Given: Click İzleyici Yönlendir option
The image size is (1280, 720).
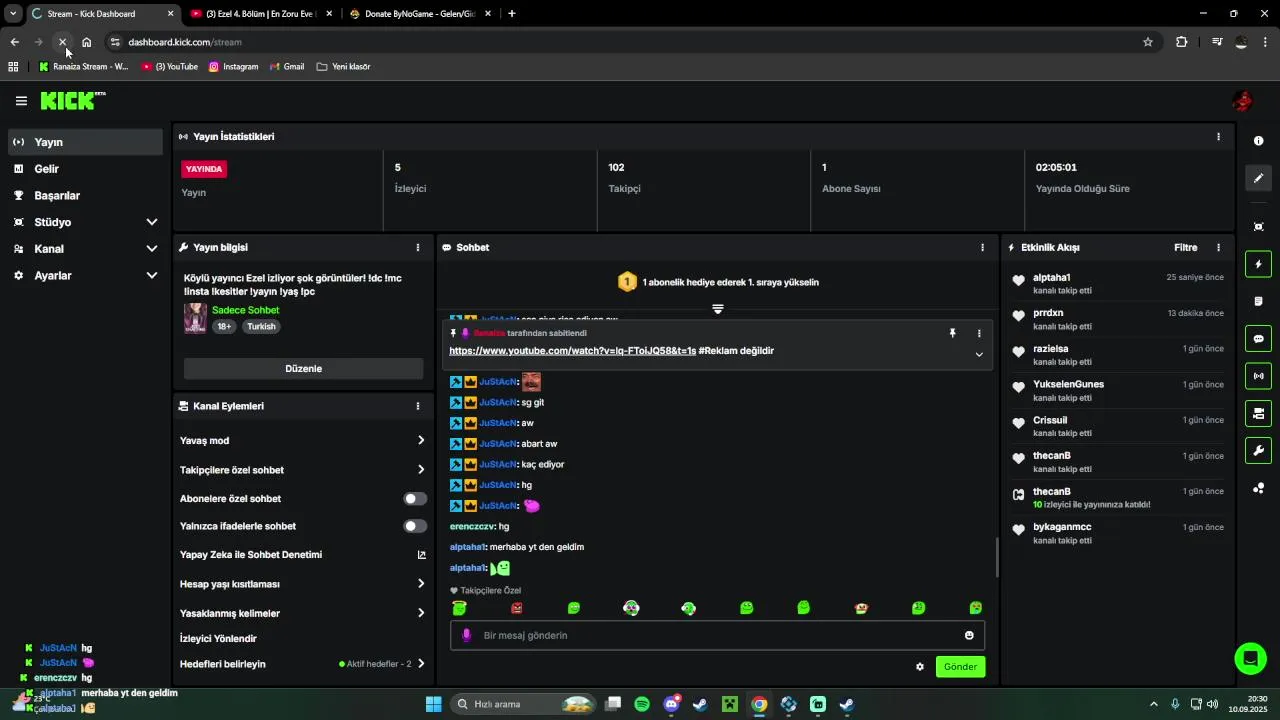Looking at the screenshot, I should coord(218,639).
